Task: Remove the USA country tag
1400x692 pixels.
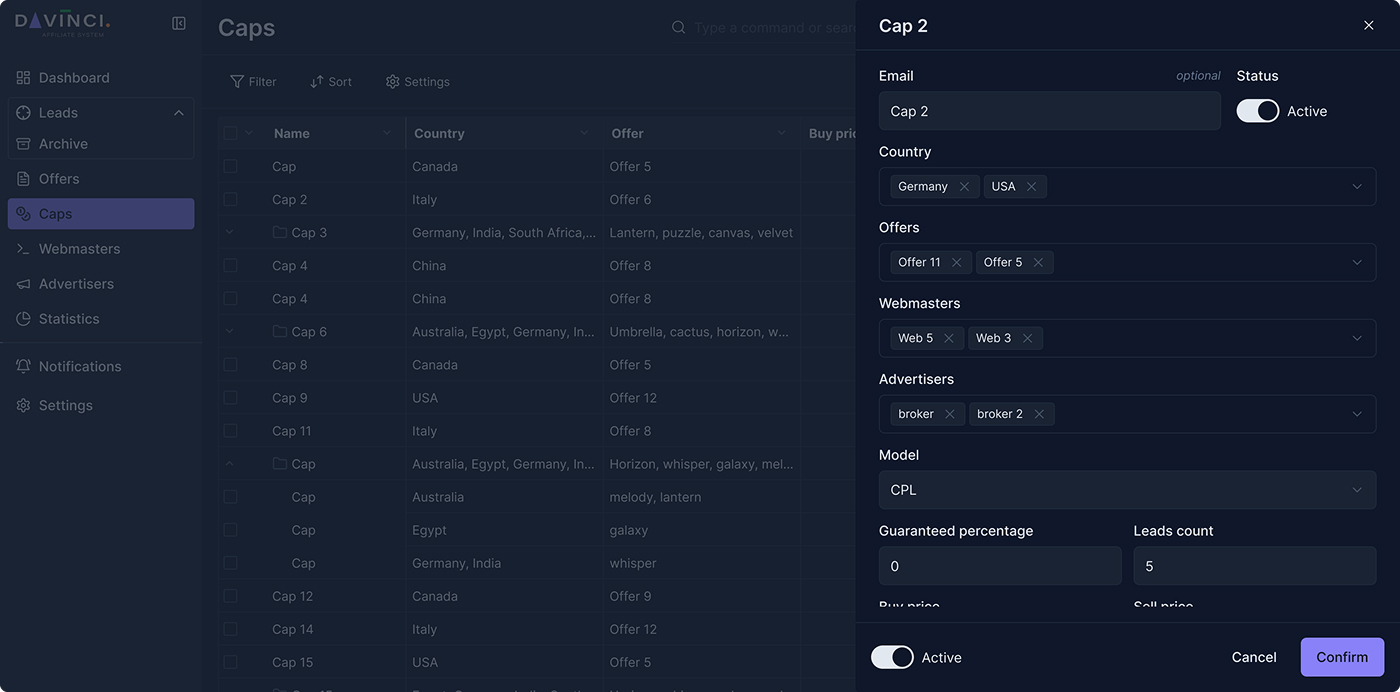Action: click(1031, 187)
